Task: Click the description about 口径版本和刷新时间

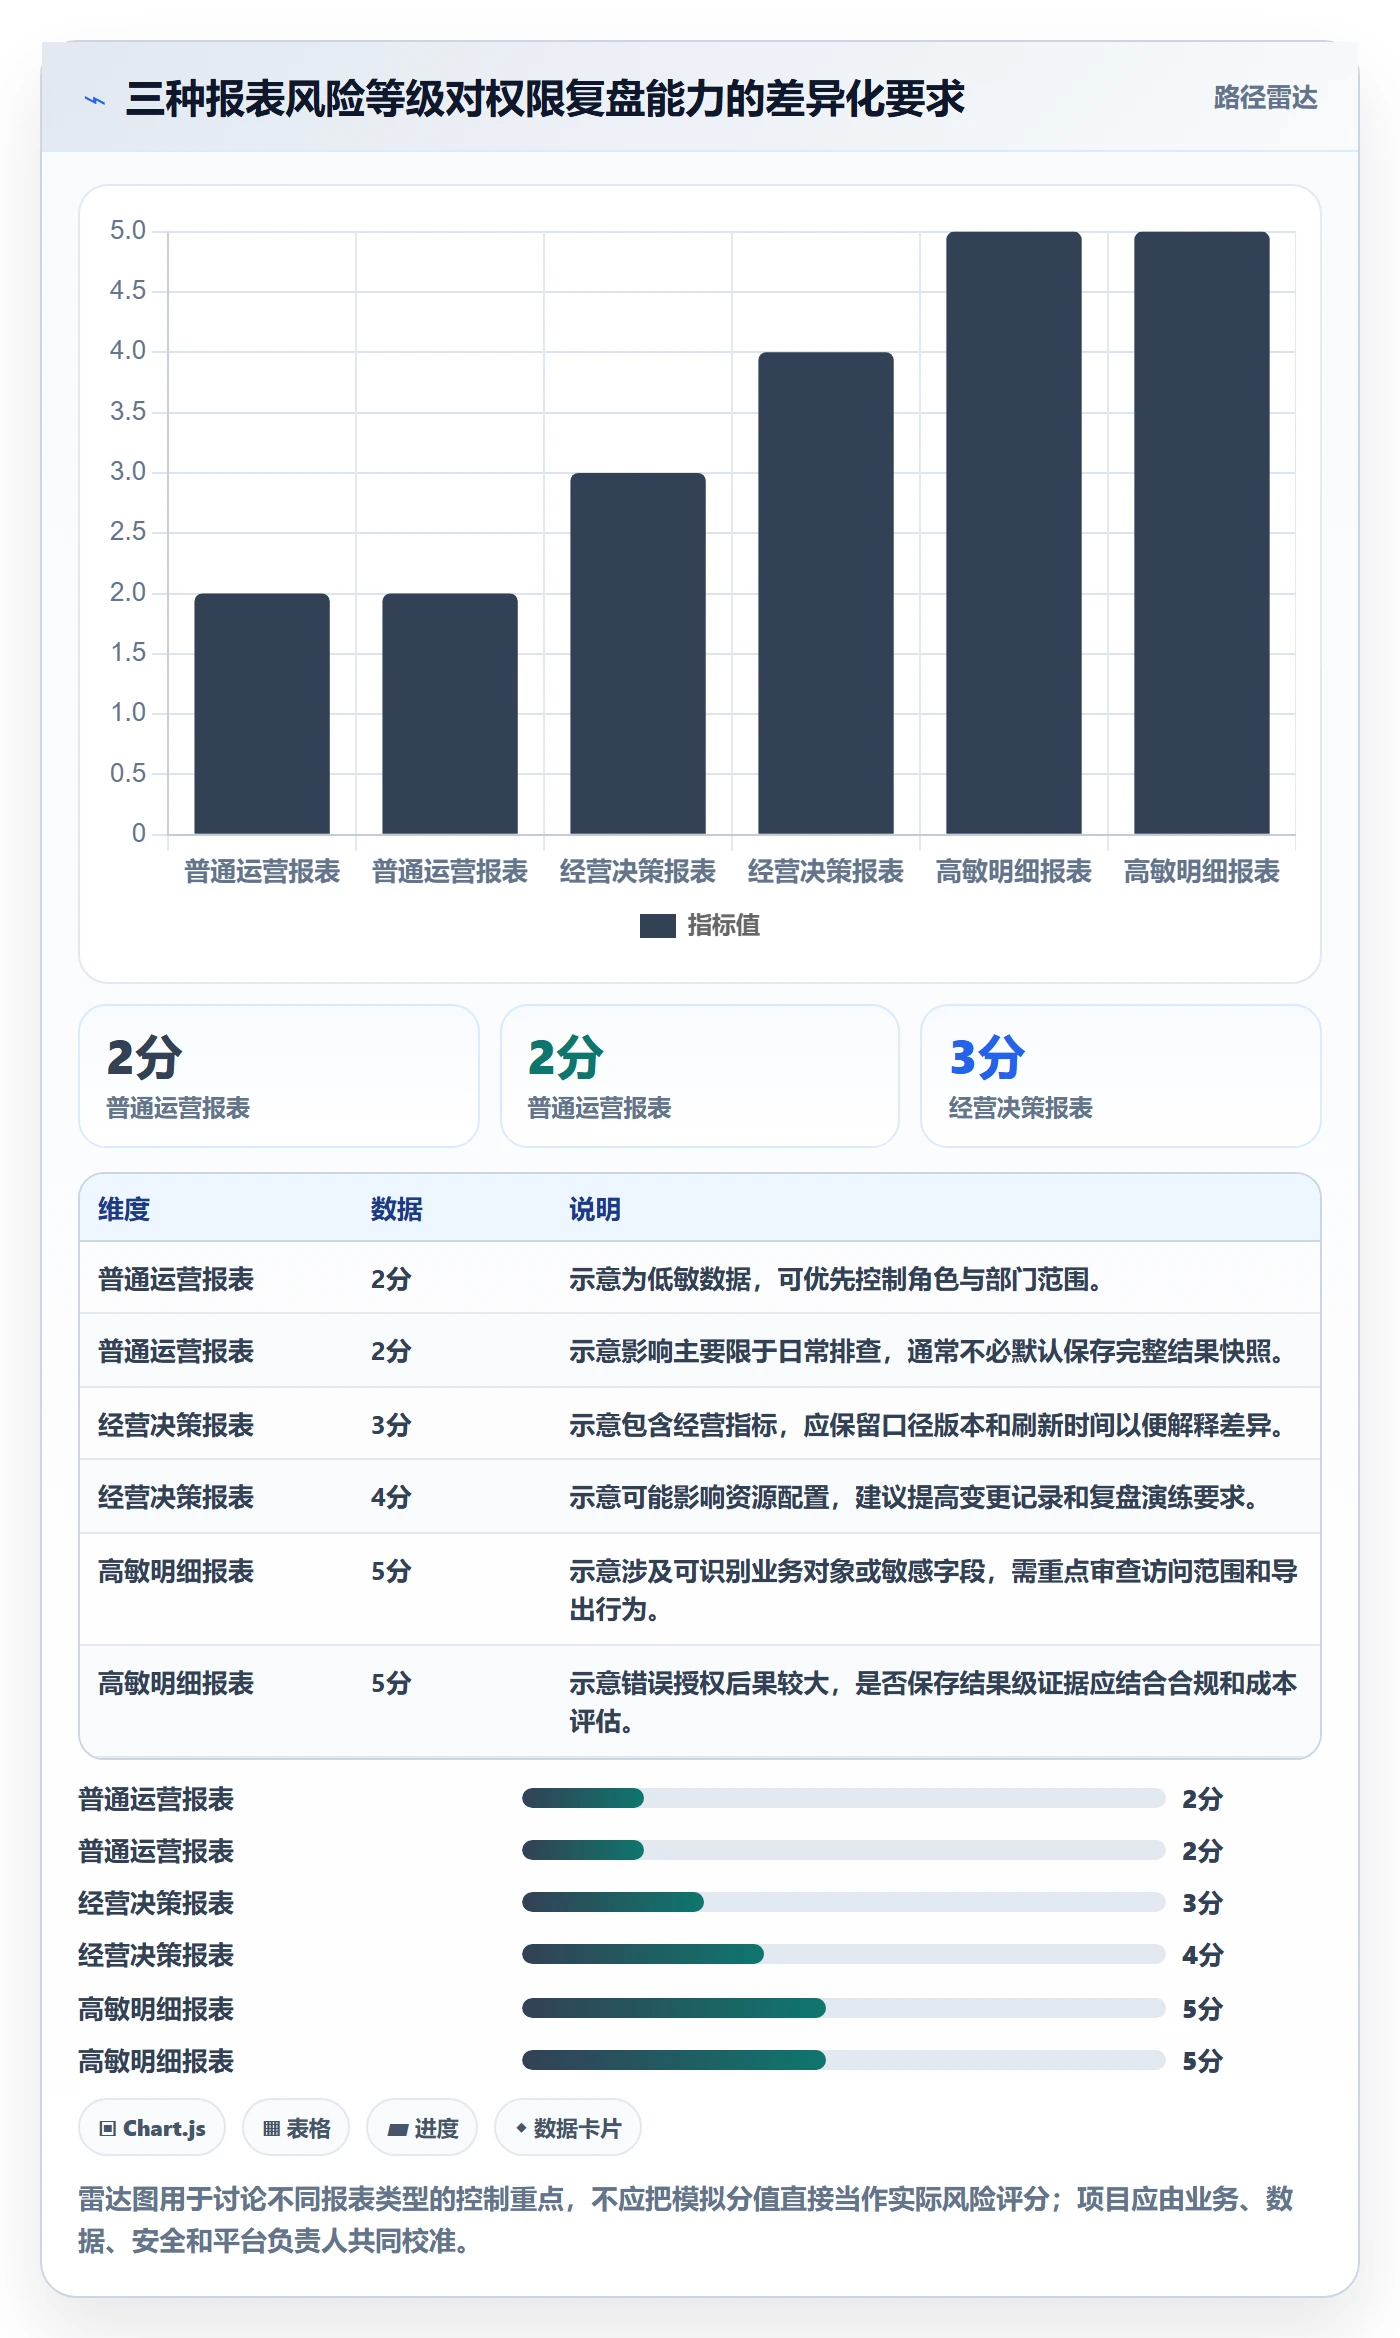Action: (927, 1426)
